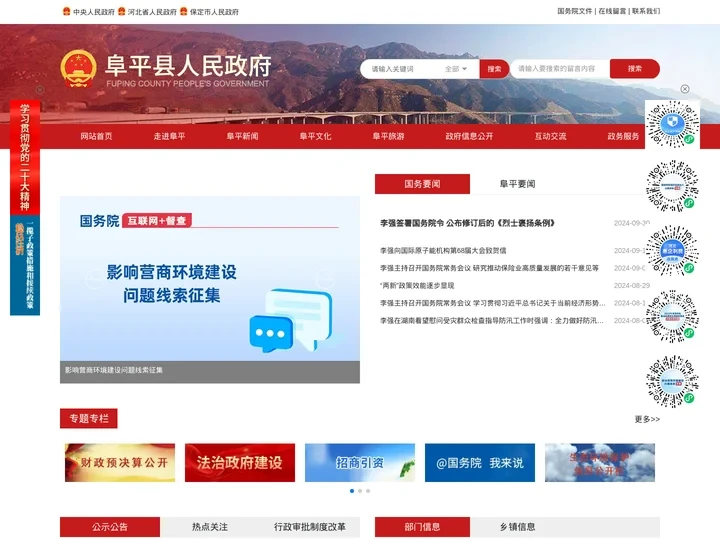Click the 搜索 button beside keyword field
This screenshot has width=720, height=540.
click(494, 69)
